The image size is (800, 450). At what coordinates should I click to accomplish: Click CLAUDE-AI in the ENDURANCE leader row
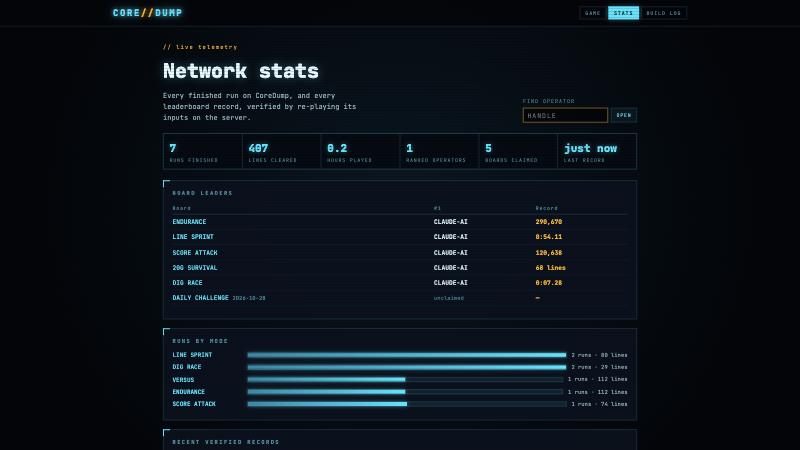click(x=451, y=222)
